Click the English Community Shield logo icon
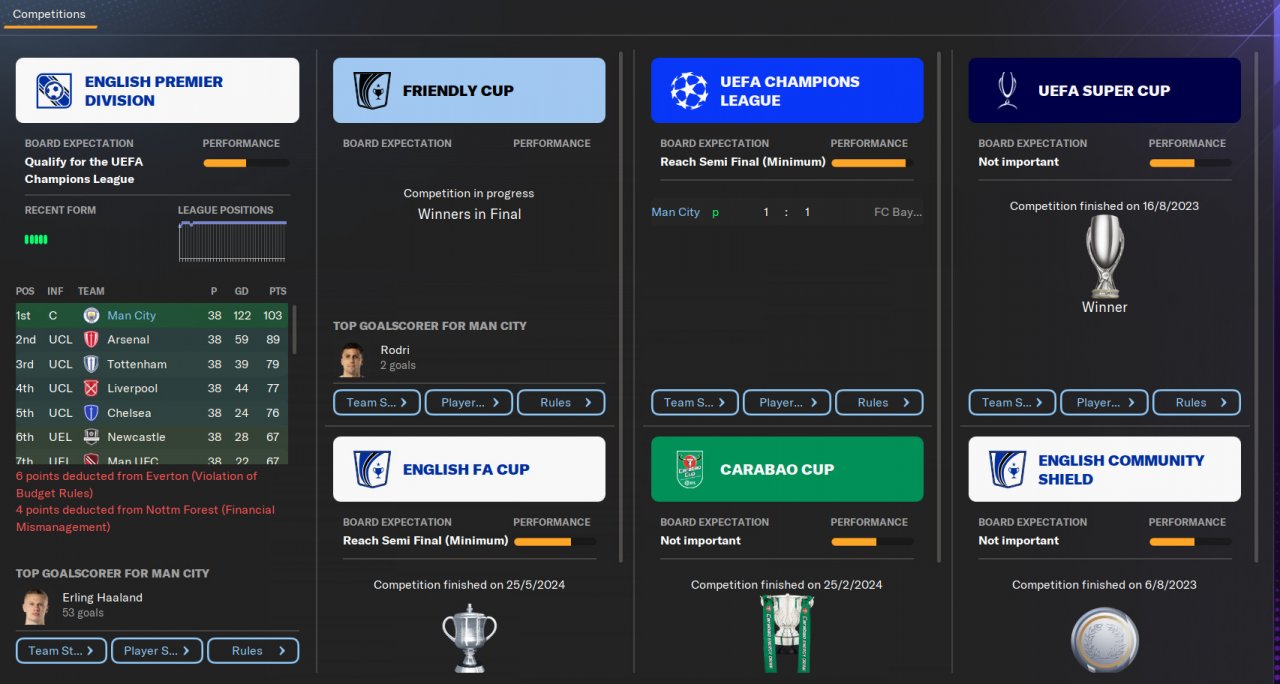This screenshot has width=1280, height=684. 1007,469
